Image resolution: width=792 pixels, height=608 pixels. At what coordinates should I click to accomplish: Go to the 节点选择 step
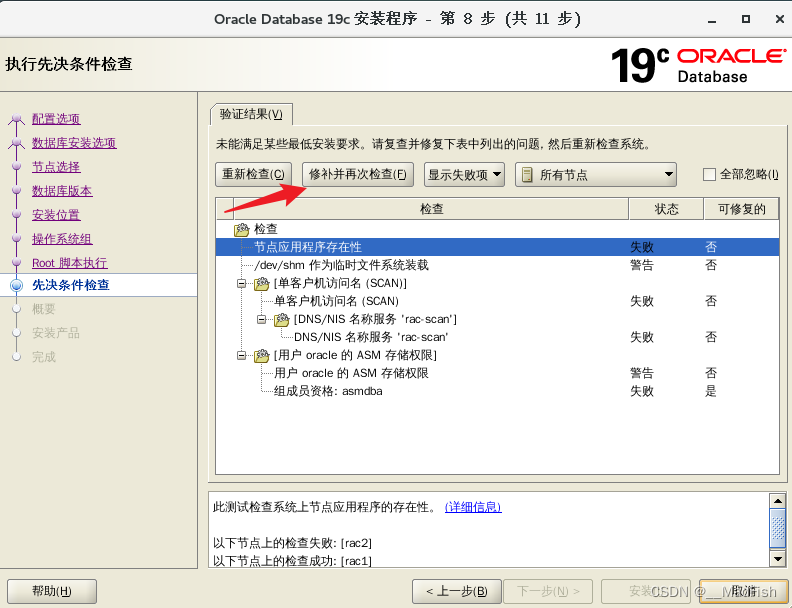pos(56,167)
